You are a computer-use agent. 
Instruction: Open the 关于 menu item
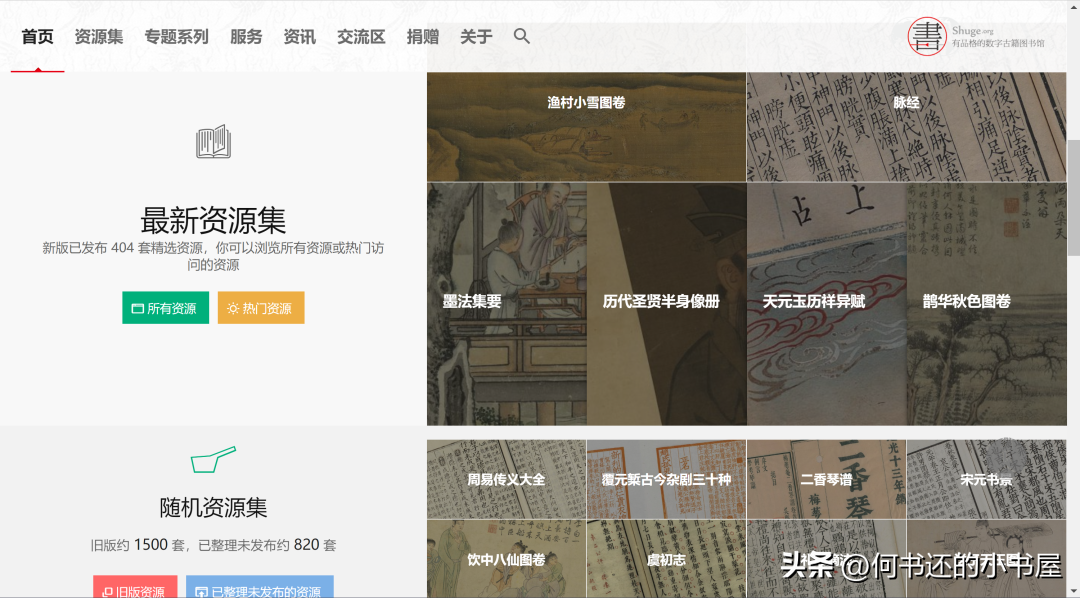coord(476,37)
